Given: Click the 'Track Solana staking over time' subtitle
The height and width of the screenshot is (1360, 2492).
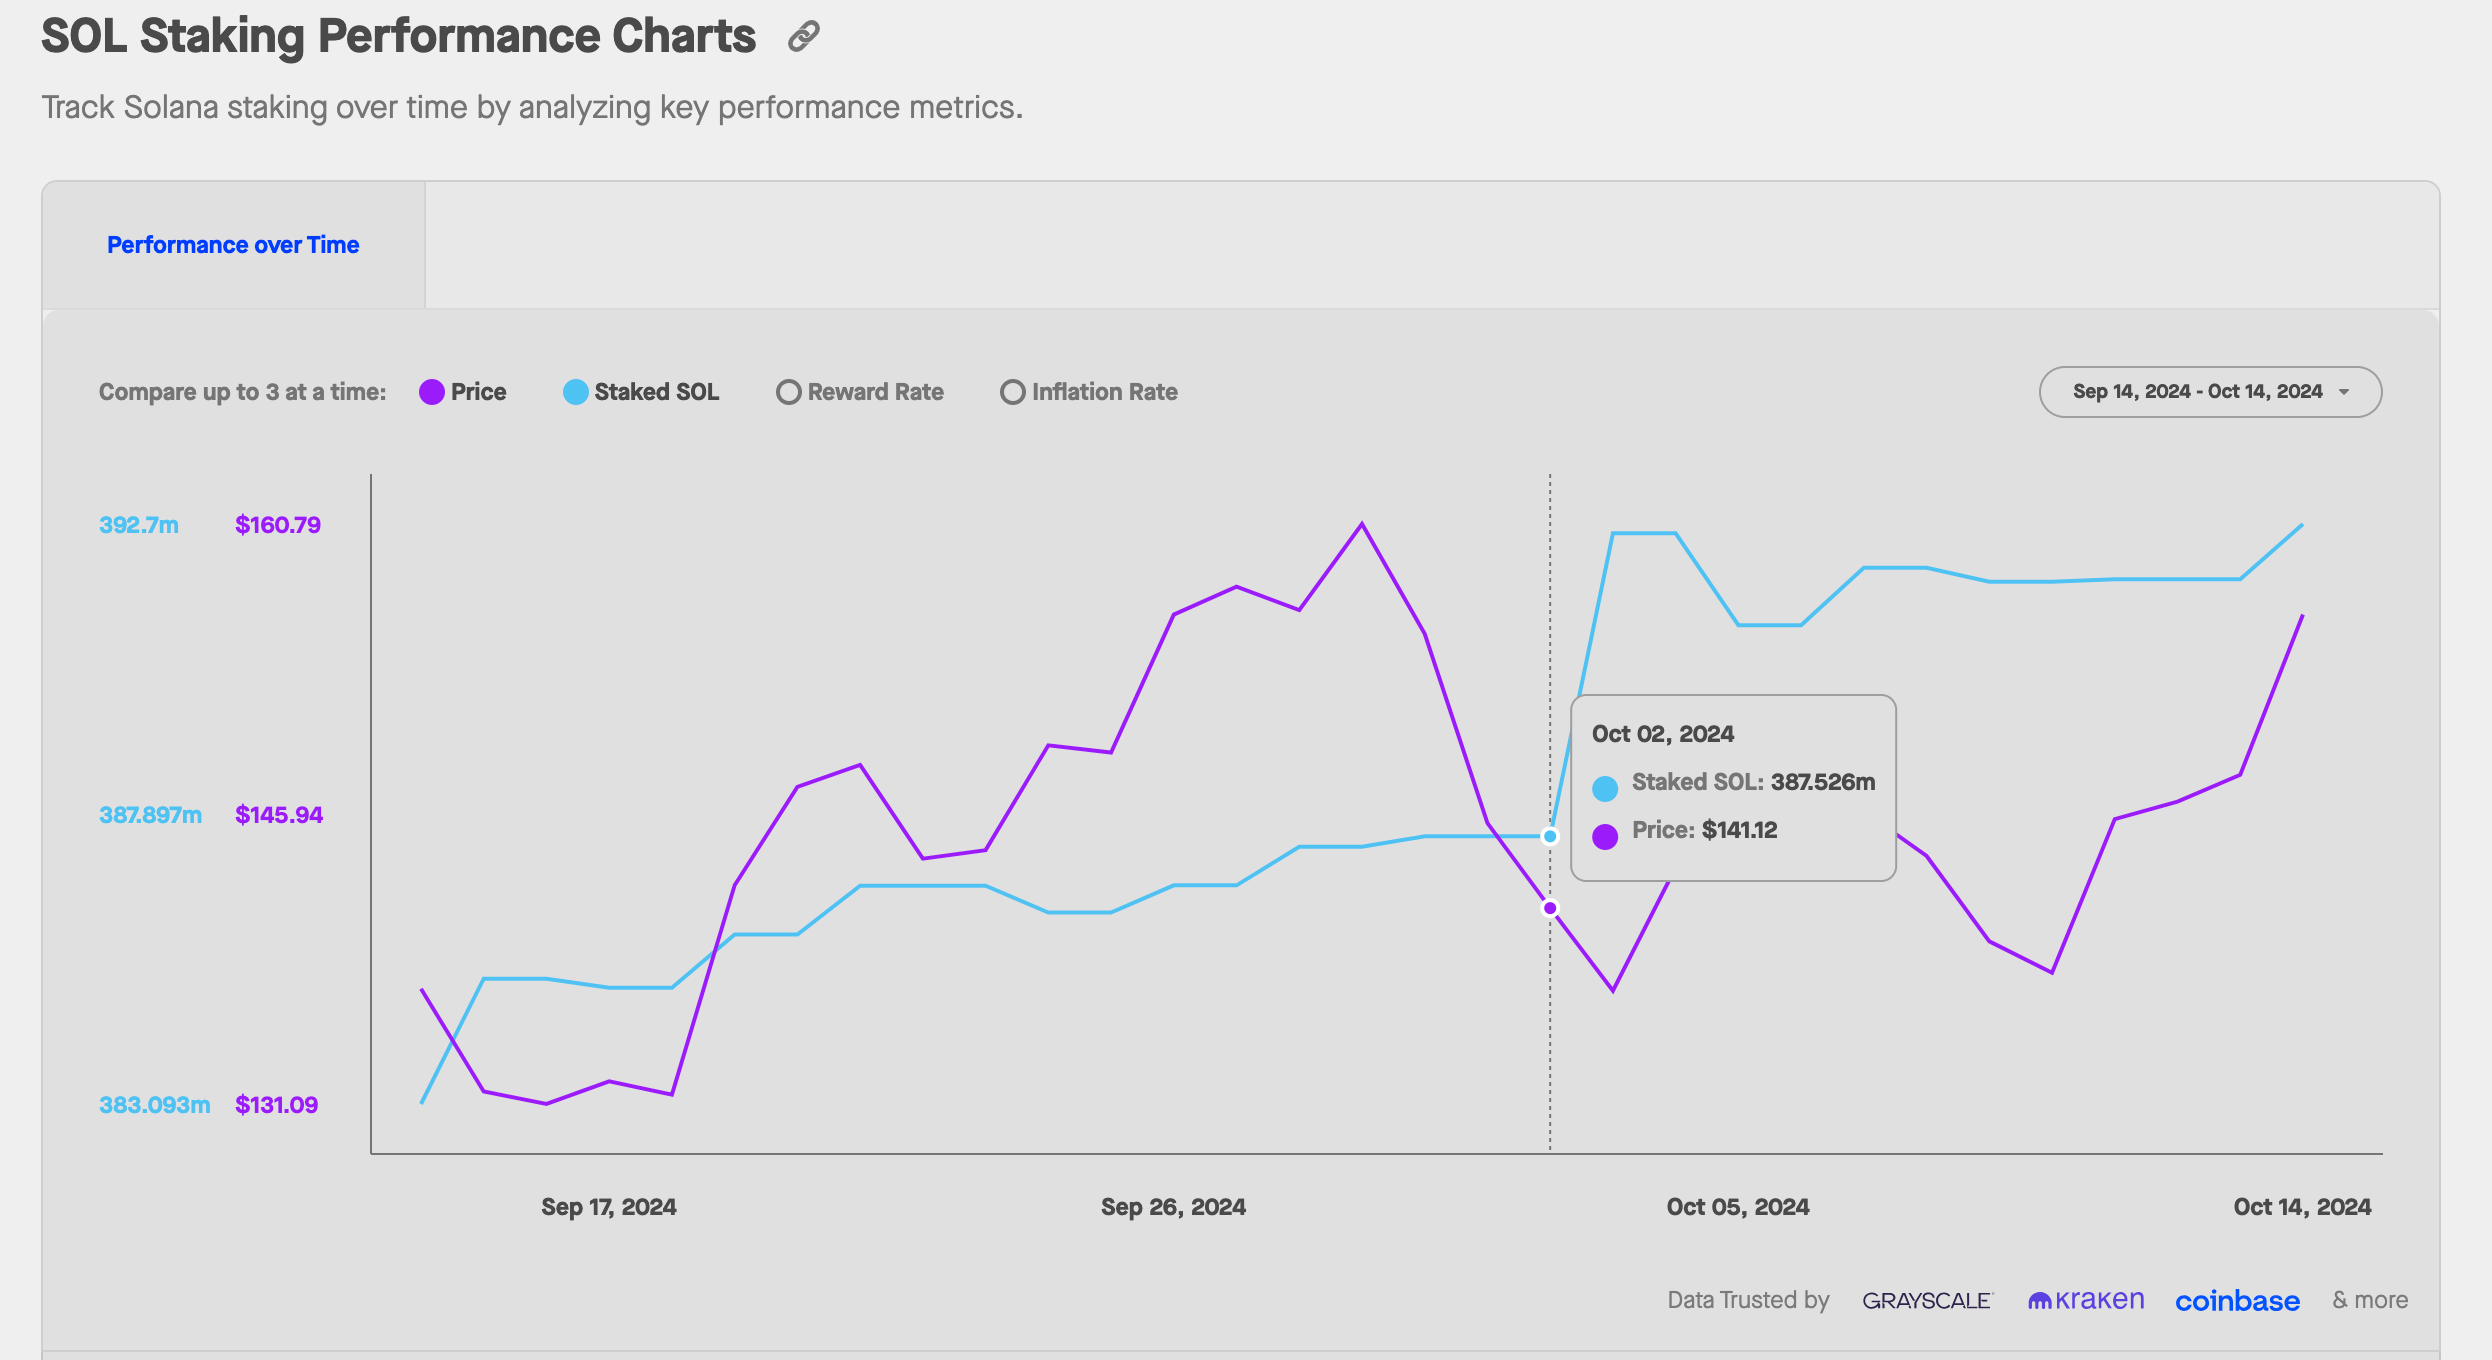Looking at the screenshot, I should click(x=532, y=107).
